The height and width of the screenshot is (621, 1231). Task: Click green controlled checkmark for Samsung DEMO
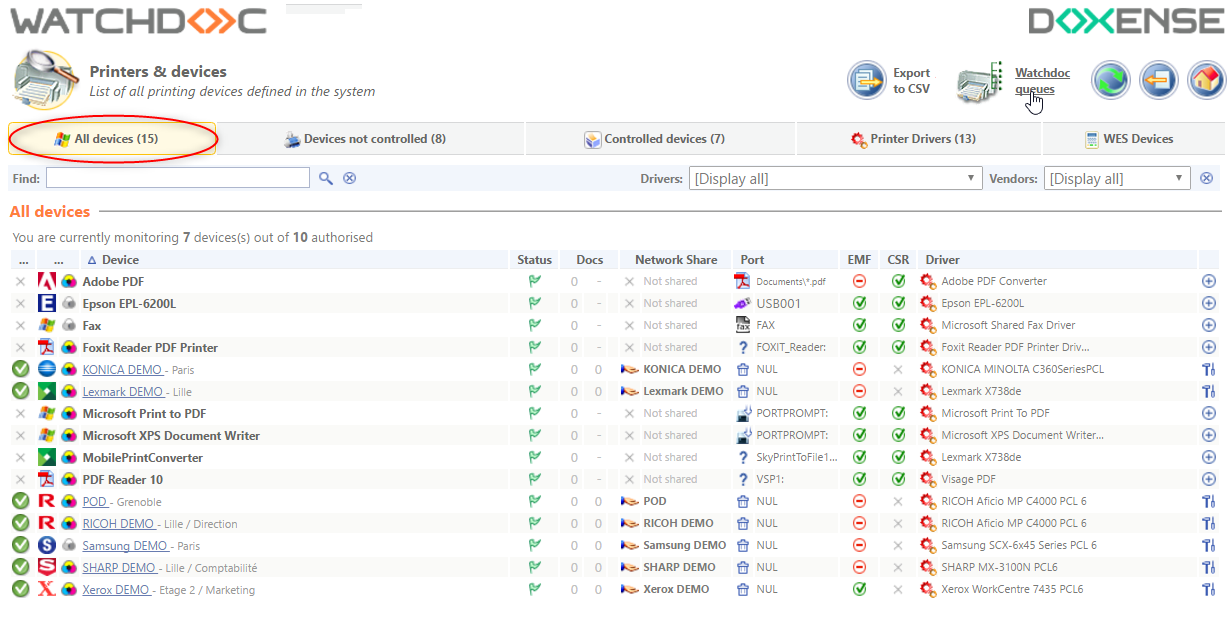point(20,545)
